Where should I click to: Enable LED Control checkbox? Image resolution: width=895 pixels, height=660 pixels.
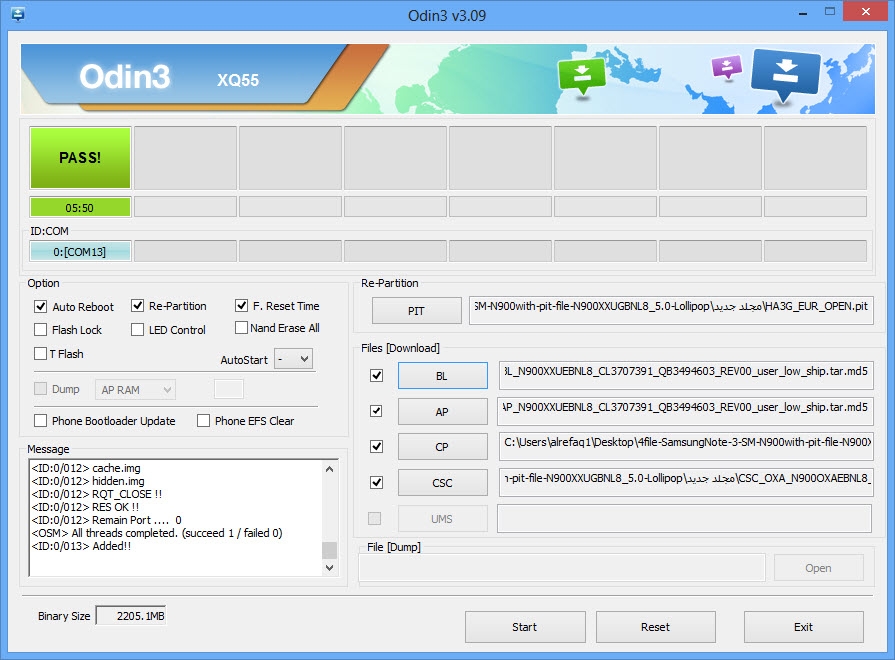click(x=138, y=329)
